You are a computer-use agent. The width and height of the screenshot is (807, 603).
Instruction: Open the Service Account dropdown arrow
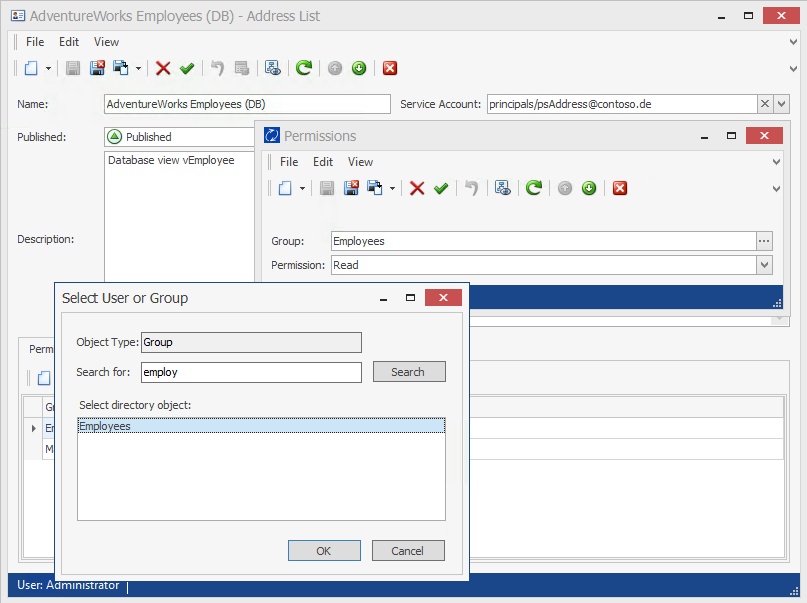click(x=782, y=104)
